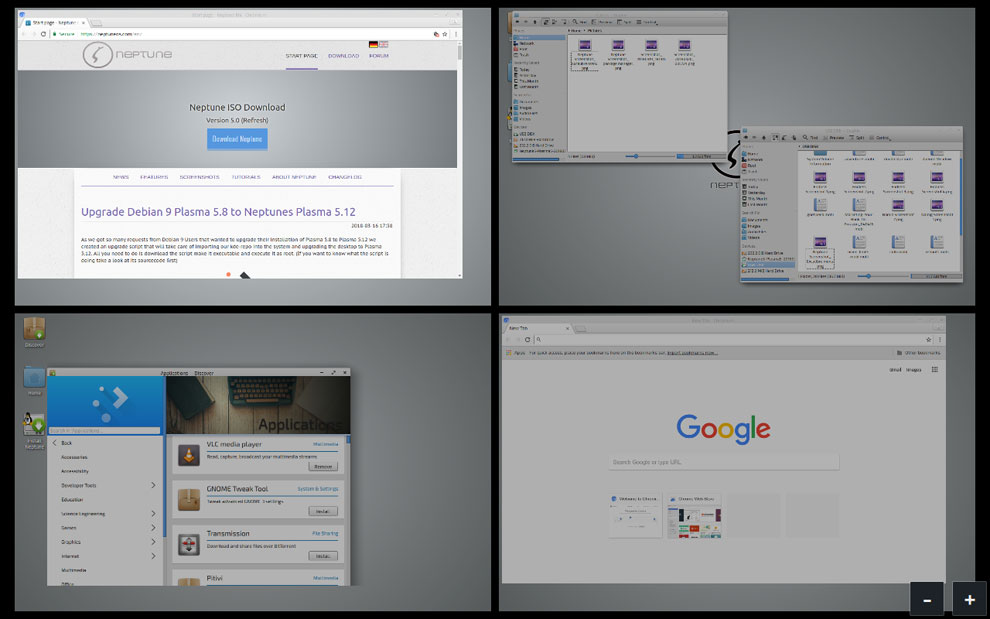Screen dimensions: 990x619
Task: Open the Install Neptune desktop icon
Action: tap(34, 430)
